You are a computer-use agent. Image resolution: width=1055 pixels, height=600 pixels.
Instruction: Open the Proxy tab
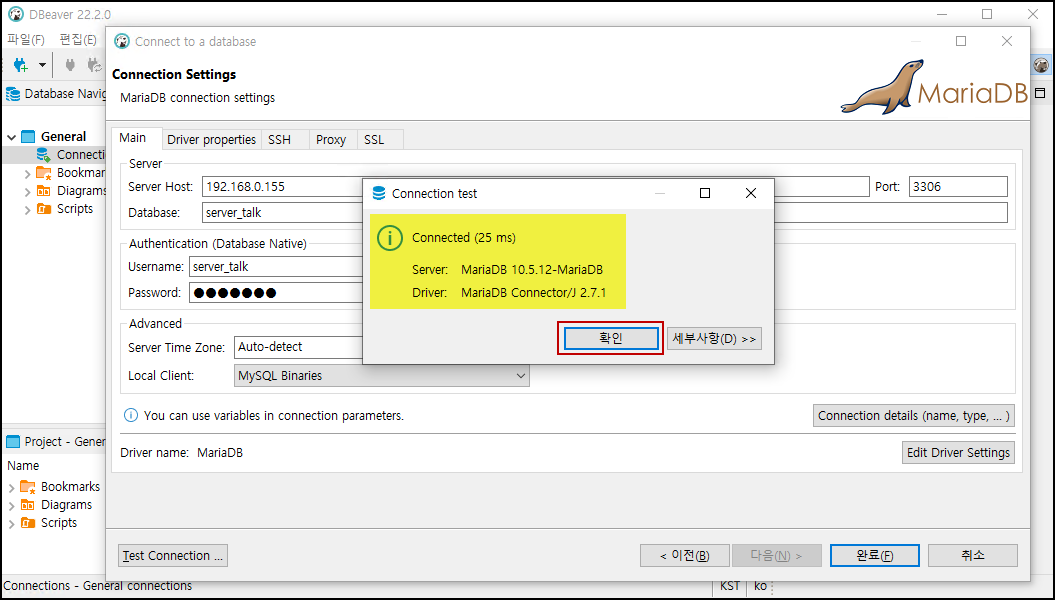click(x=331, y=139)
